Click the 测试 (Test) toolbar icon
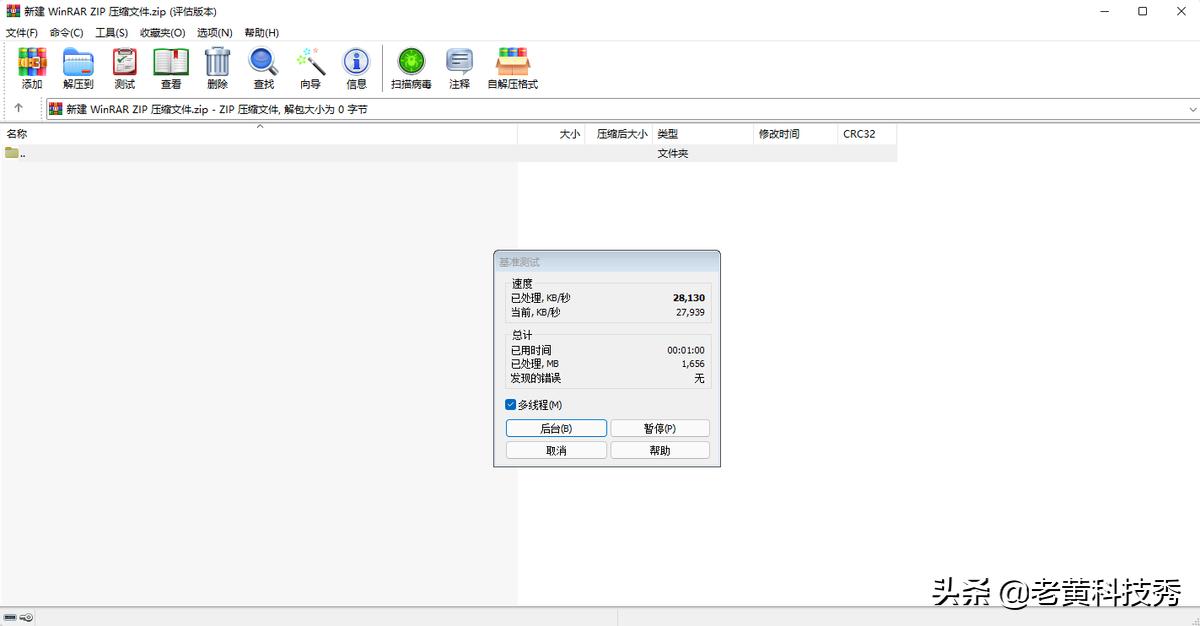This screenshot has height=626, width=1200. coord(124,65)
